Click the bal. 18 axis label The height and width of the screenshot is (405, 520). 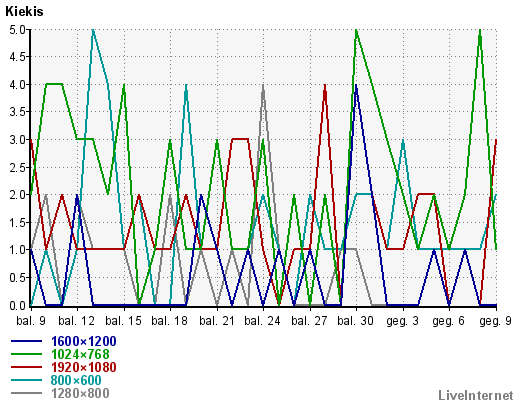coord(170,321)
